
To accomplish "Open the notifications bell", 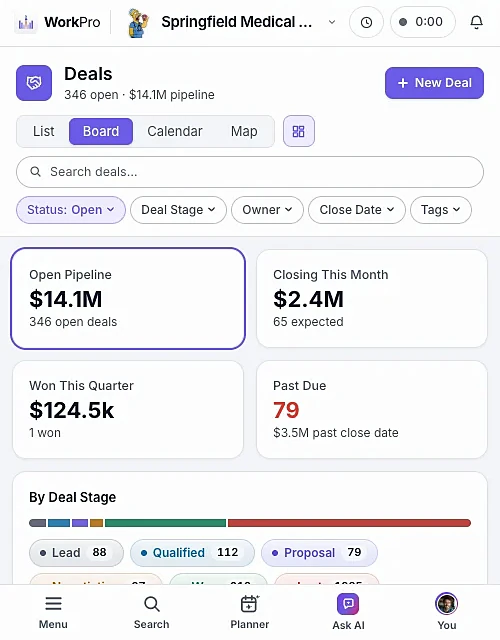I will point(476,22).
